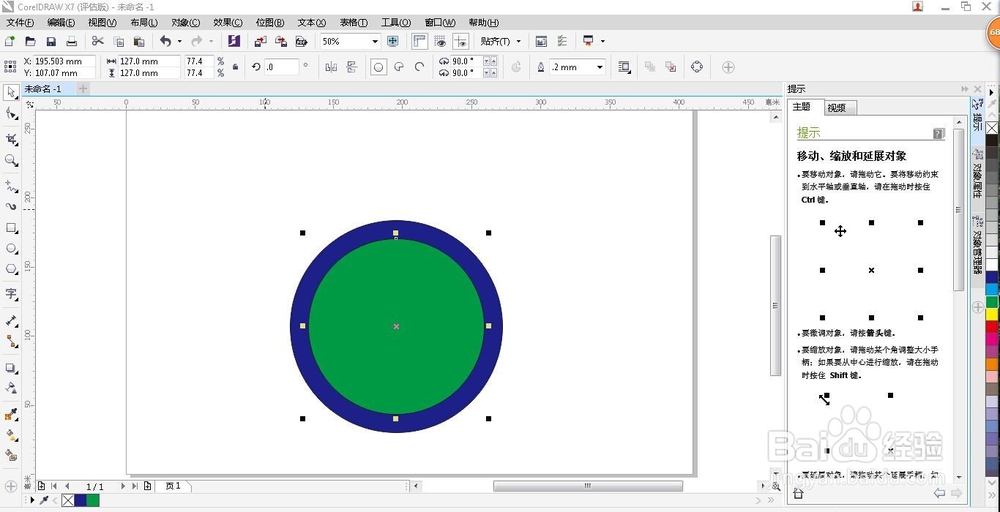
Task: Select the Polygon tool
Action: 11,270
